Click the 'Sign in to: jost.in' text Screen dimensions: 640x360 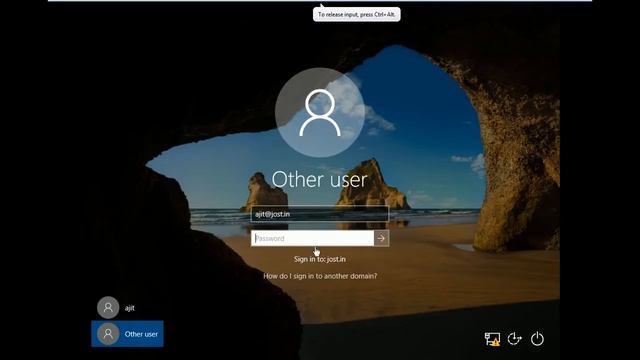(x=320, y=259)
